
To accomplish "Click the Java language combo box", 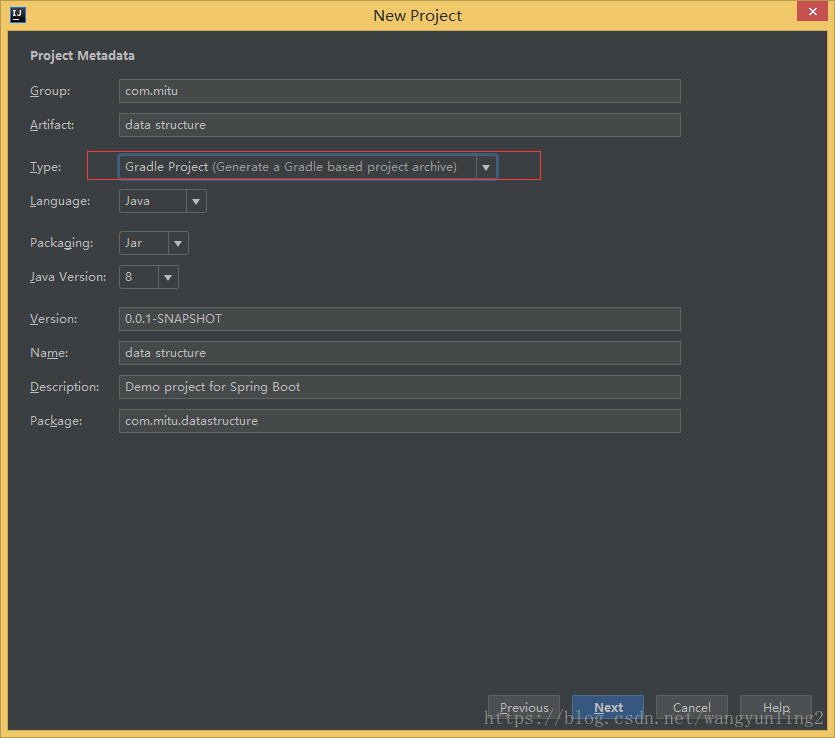I will (x=162, y=201).
